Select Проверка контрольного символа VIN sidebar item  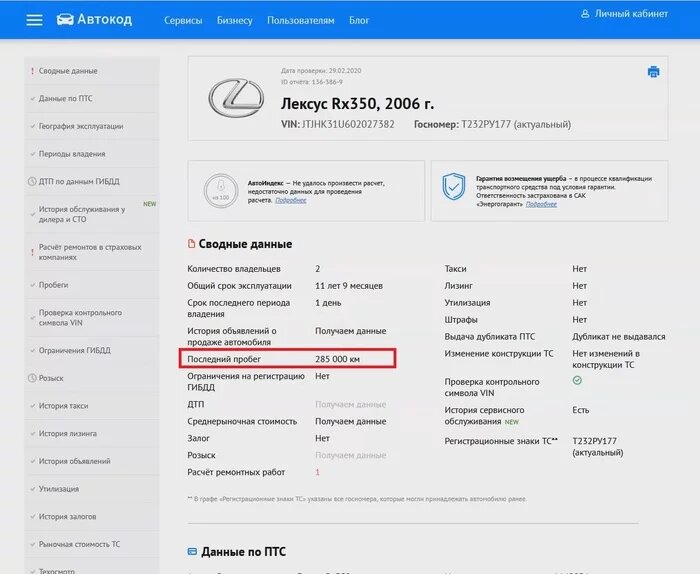pos(92,318)
